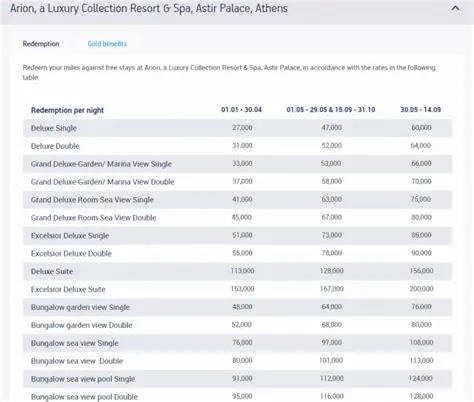
Task: Select the 66,000 Garden/Marina View Single value
Action: point(421,164)
